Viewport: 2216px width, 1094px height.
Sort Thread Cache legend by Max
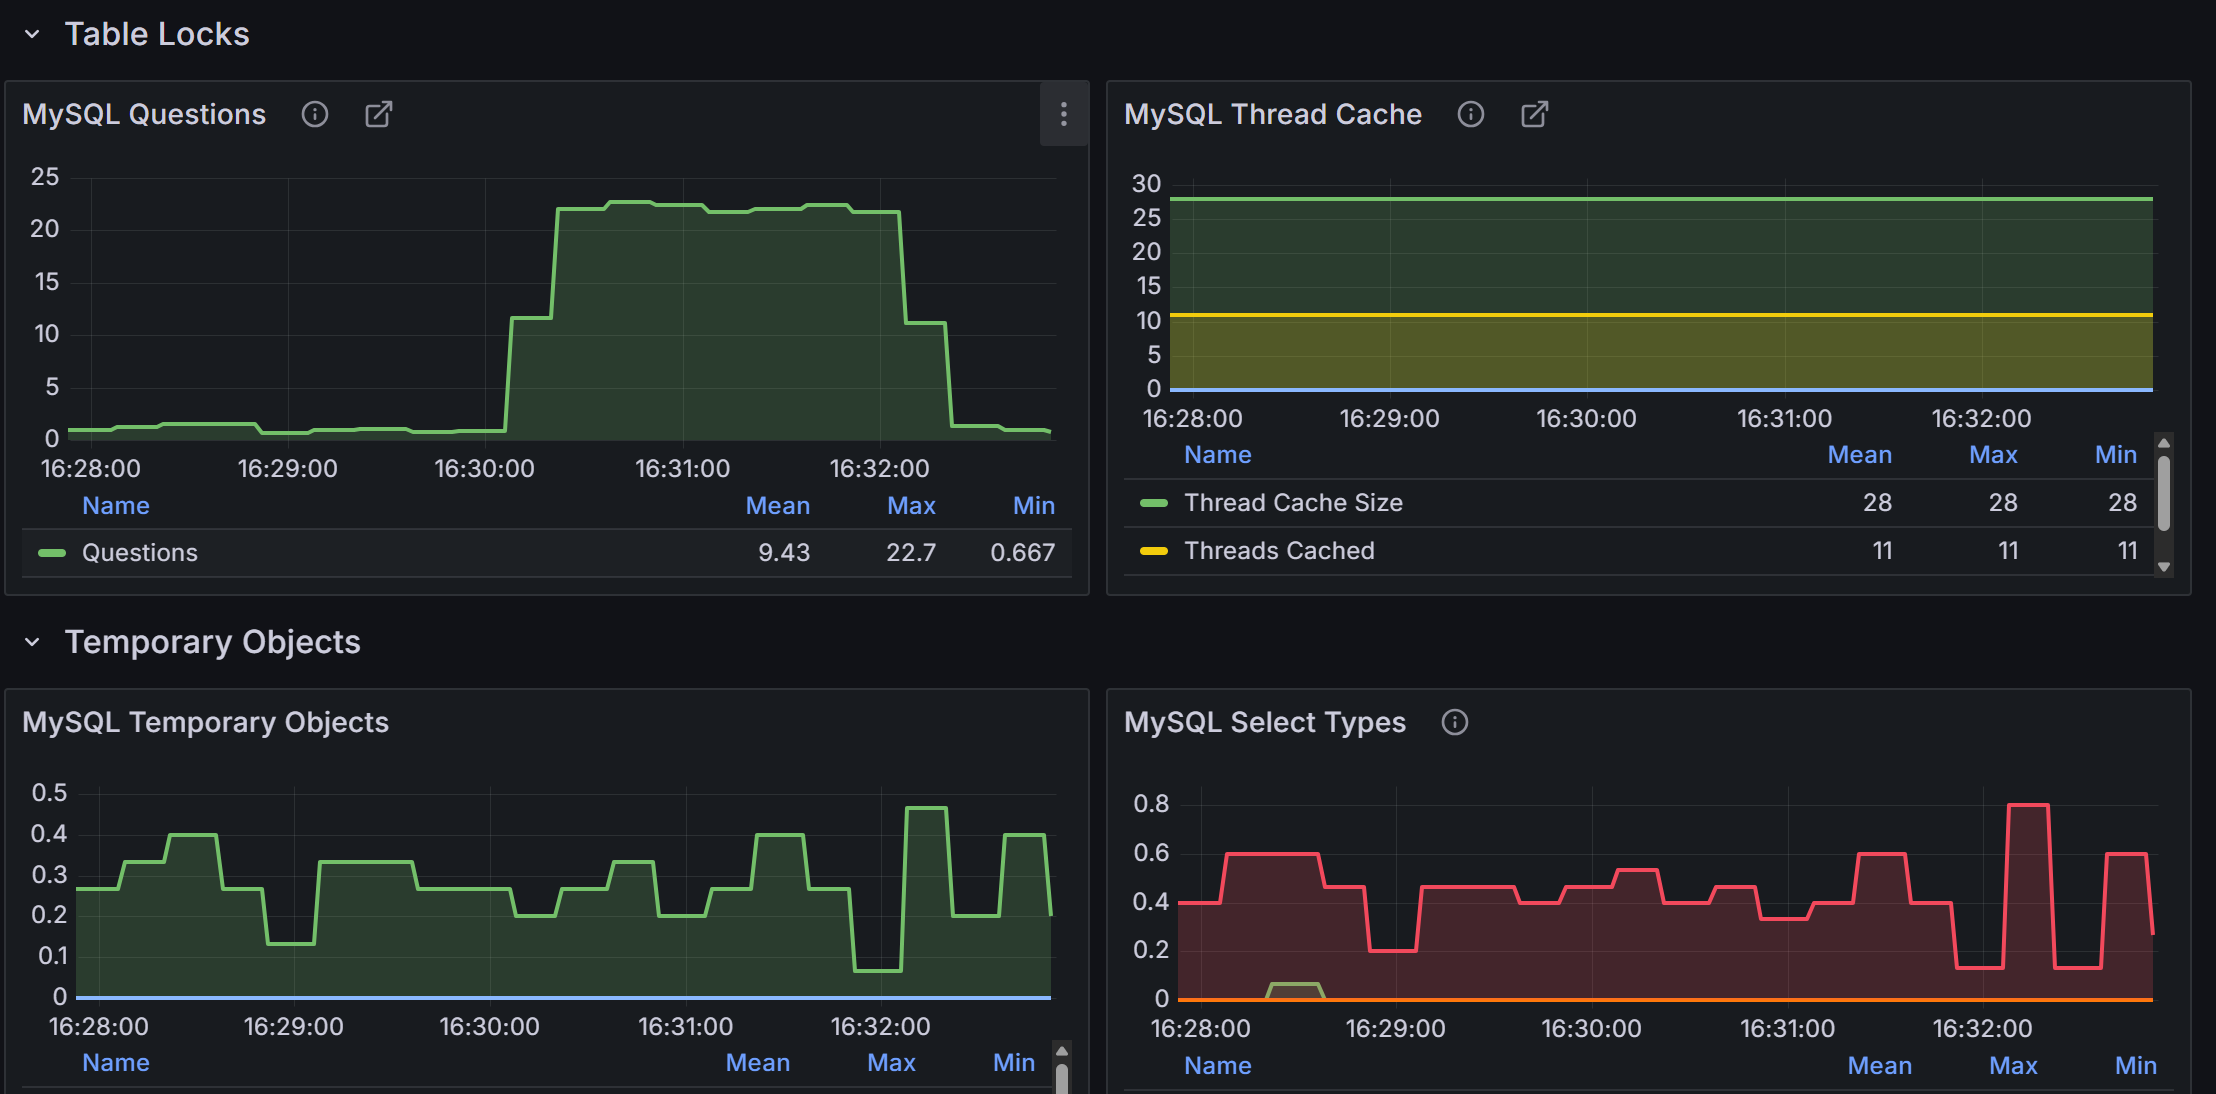[x=1993, y=455]
